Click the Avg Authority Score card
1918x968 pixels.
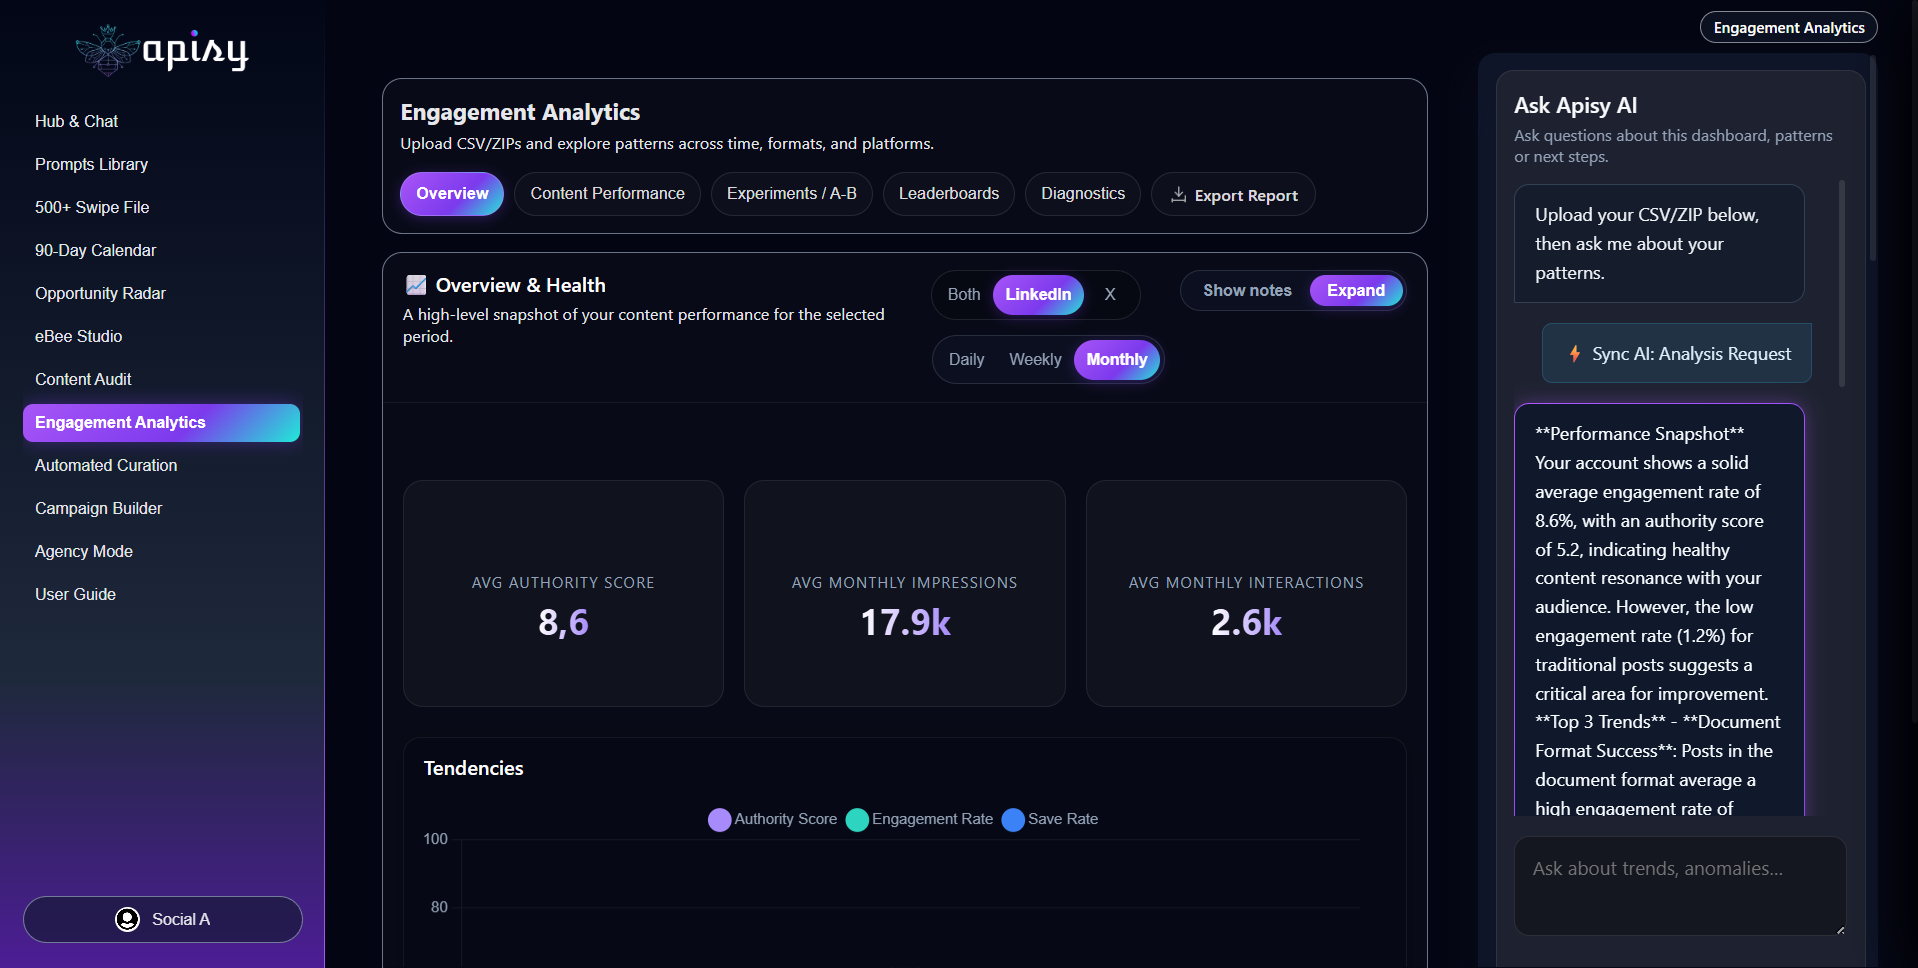click(x=563, y=593)
